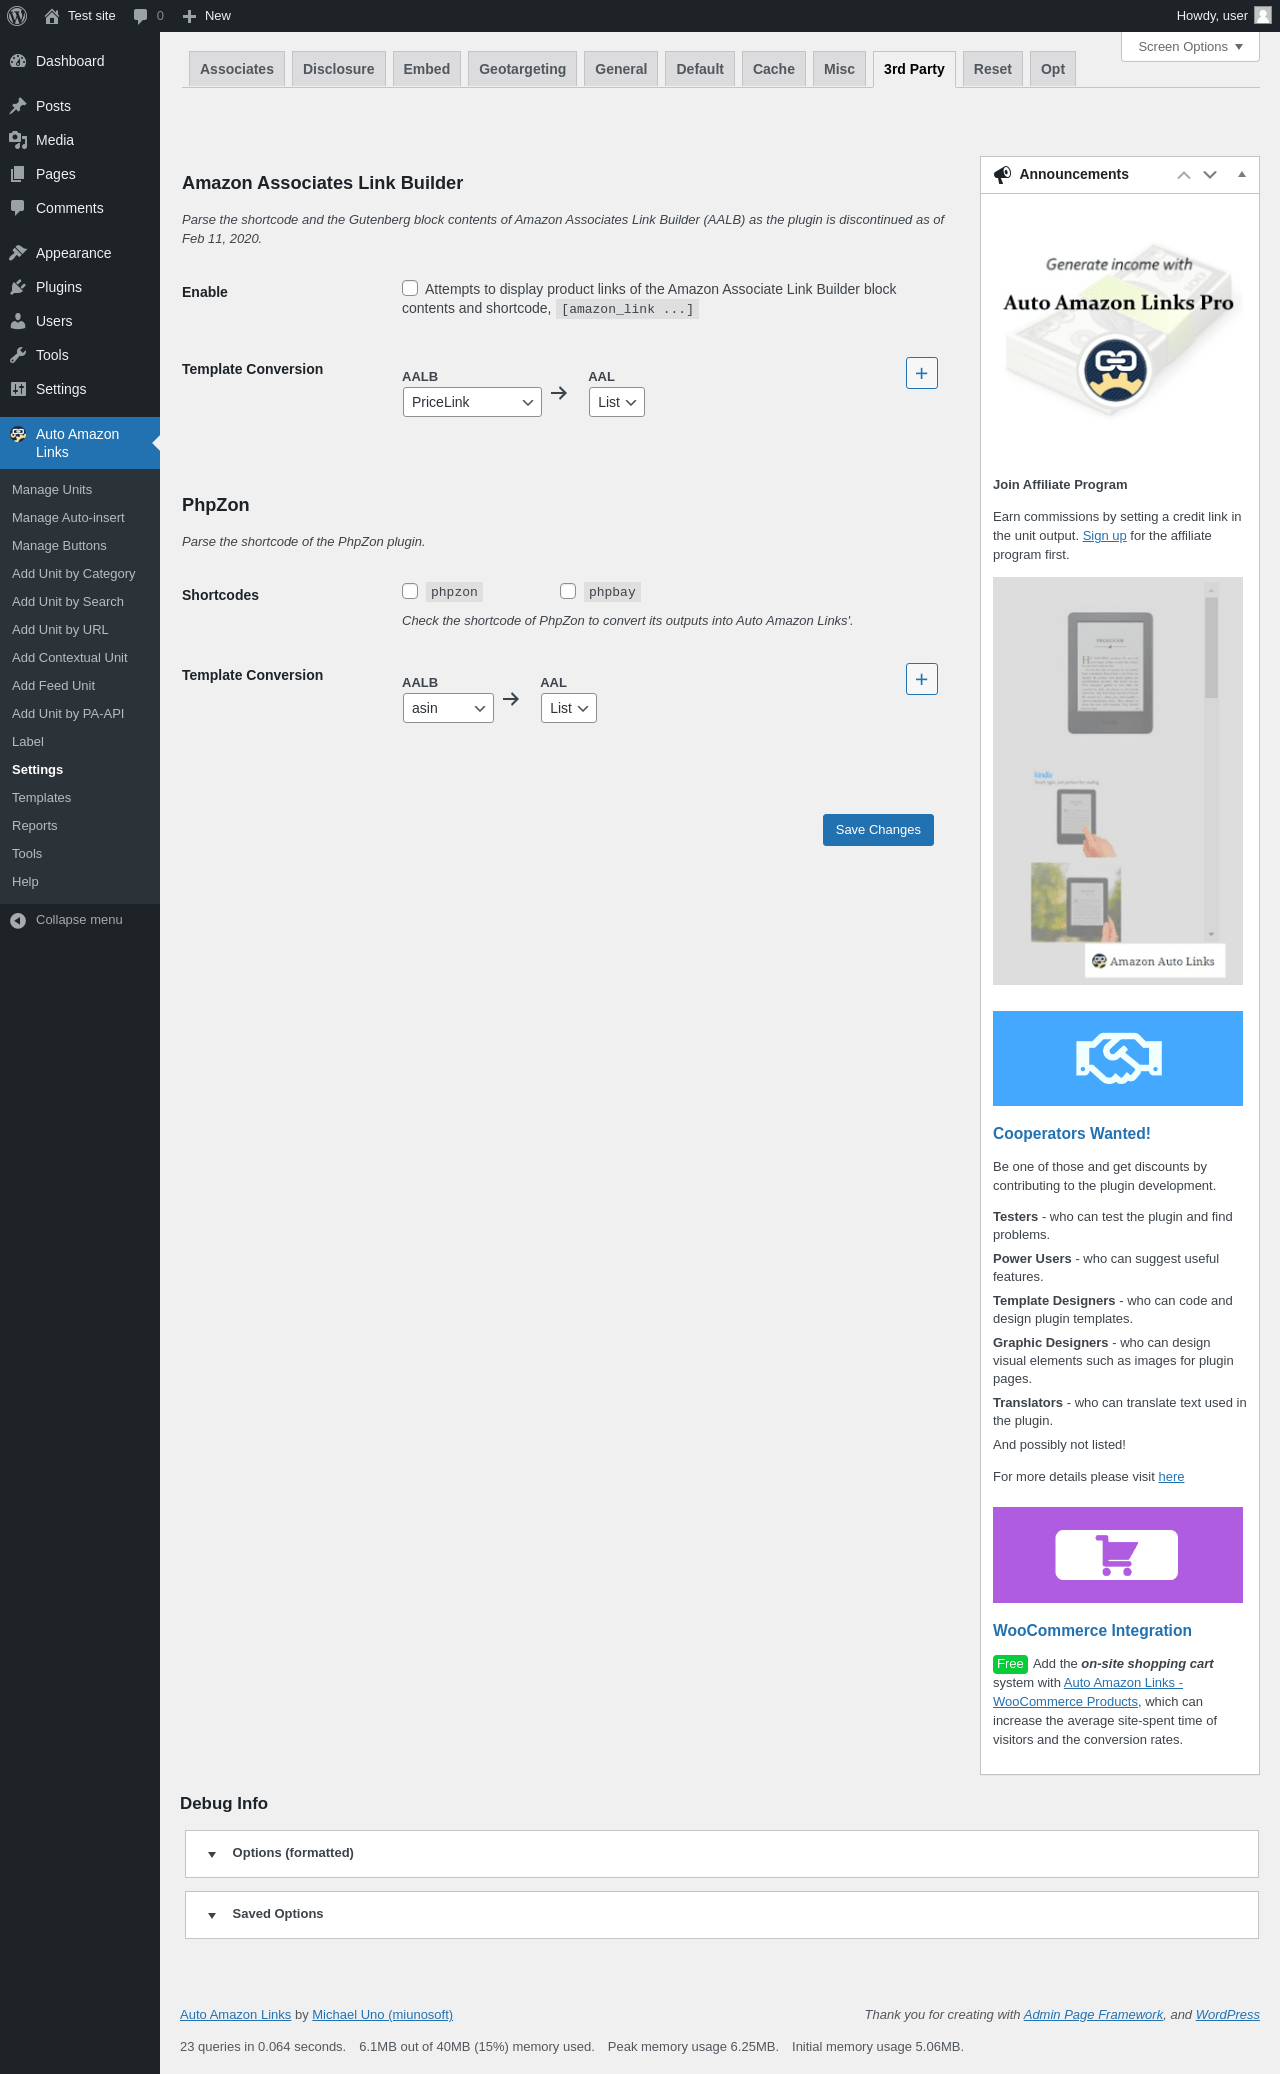Click the Auto Amazon Links Pro banner image
Image resolution: width=1280 pixels, height=2074 pixels.
click(1118, 331)
